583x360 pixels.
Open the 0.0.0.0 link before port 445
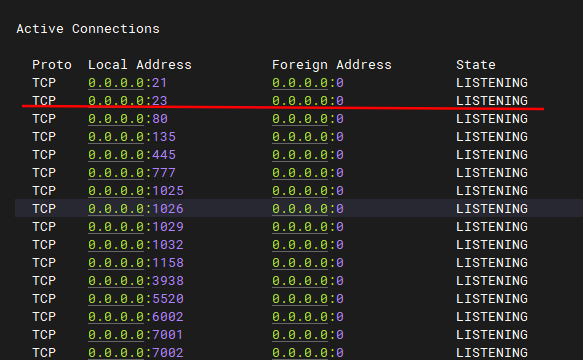(116, 155)
